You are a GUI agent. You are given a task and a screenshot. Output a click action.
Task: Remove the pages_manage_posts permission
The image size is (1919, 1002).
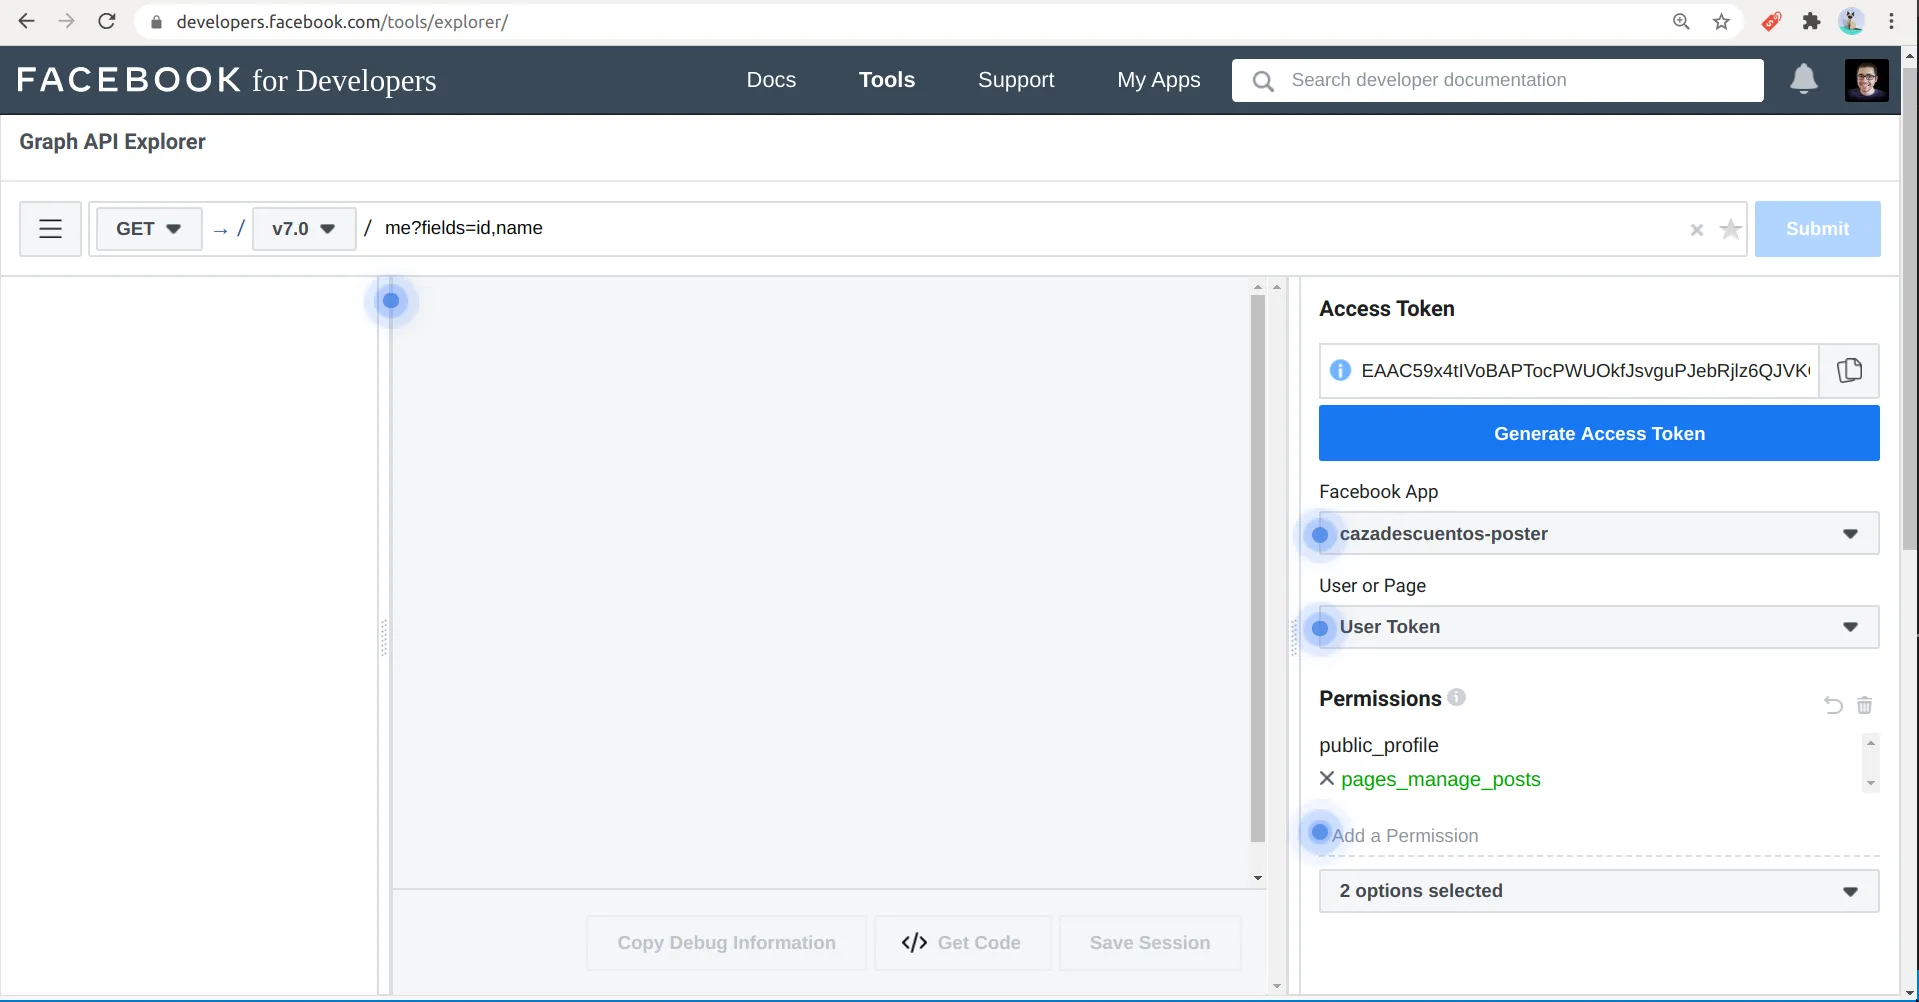point(1327,778)
